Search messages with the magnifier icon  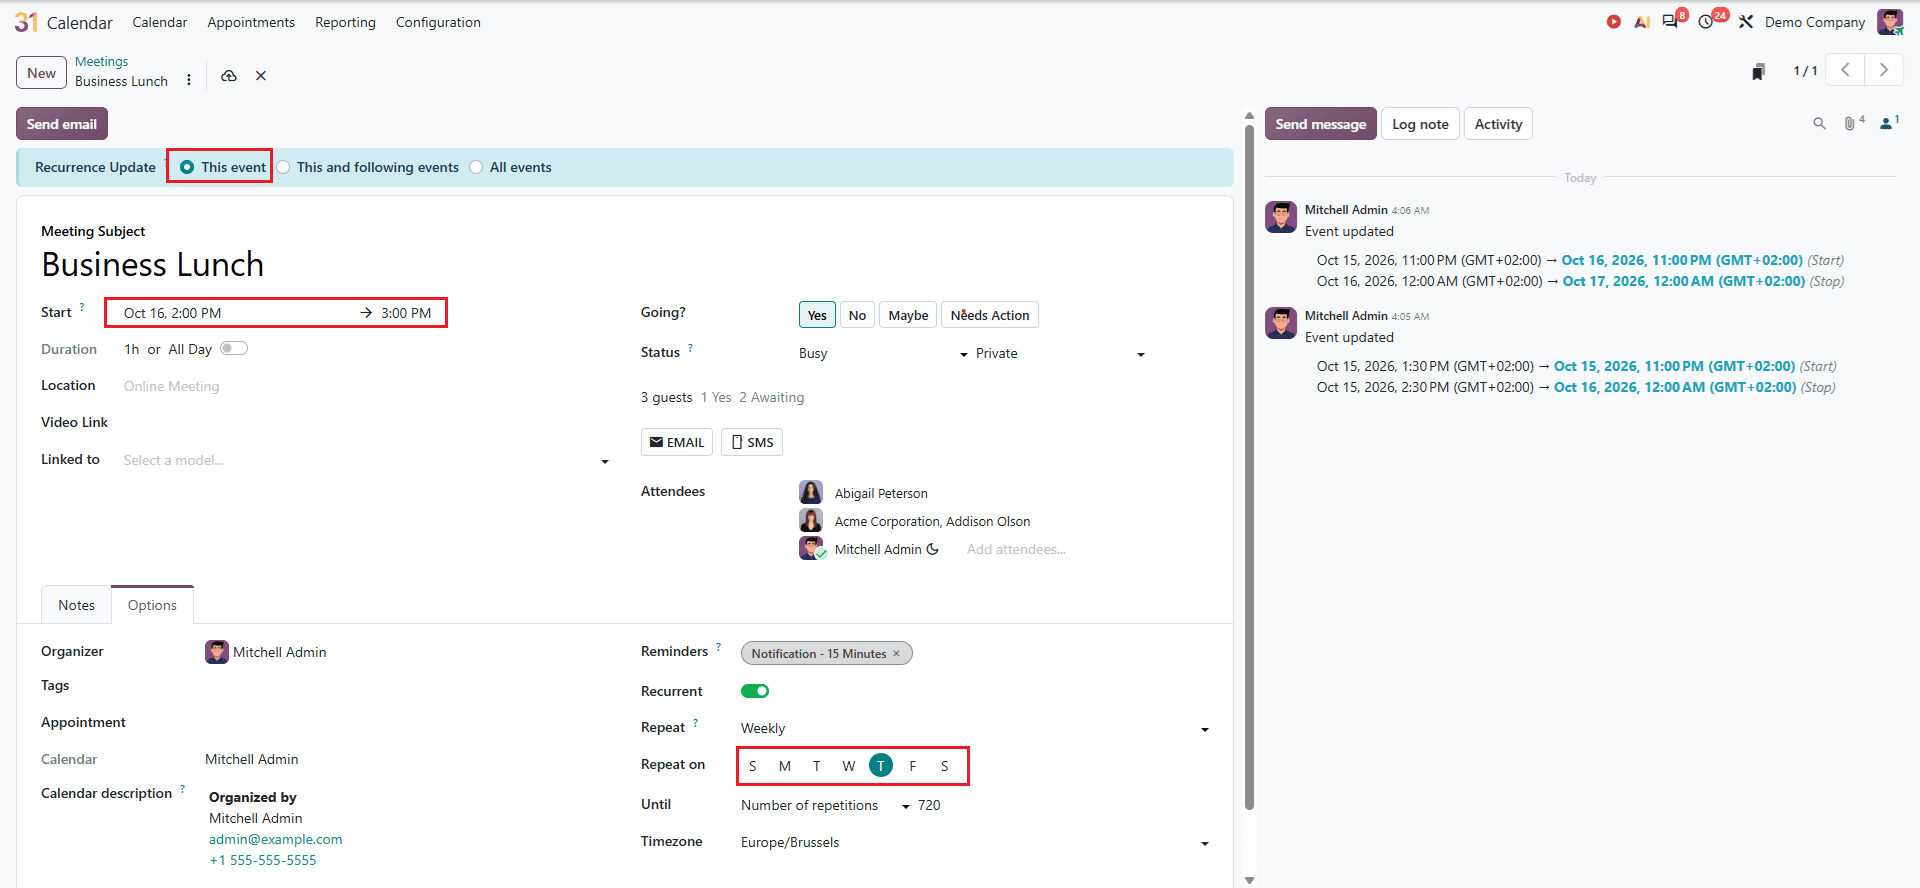(1820, 124)
